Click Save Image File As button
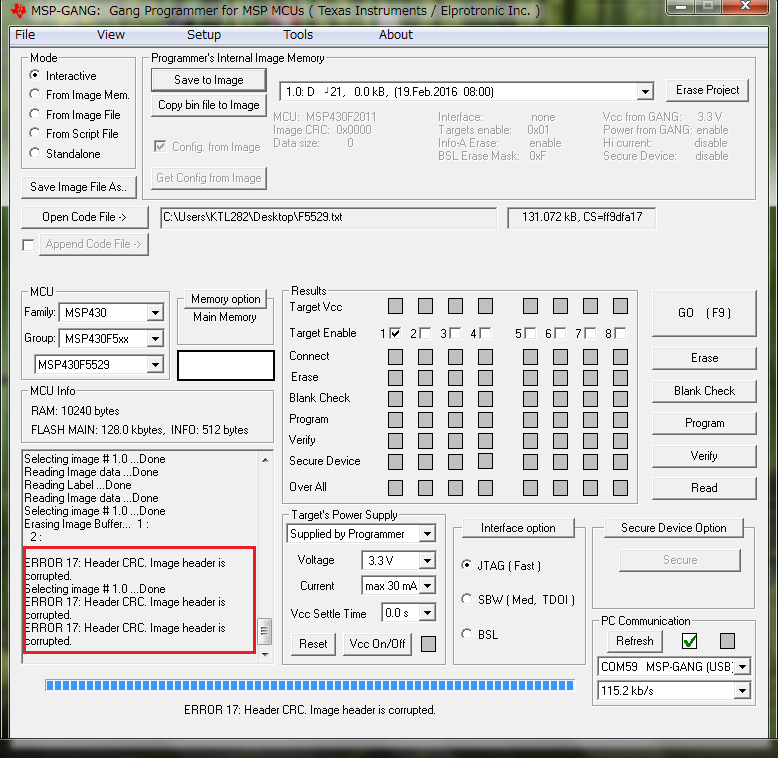 pos(78,187)
